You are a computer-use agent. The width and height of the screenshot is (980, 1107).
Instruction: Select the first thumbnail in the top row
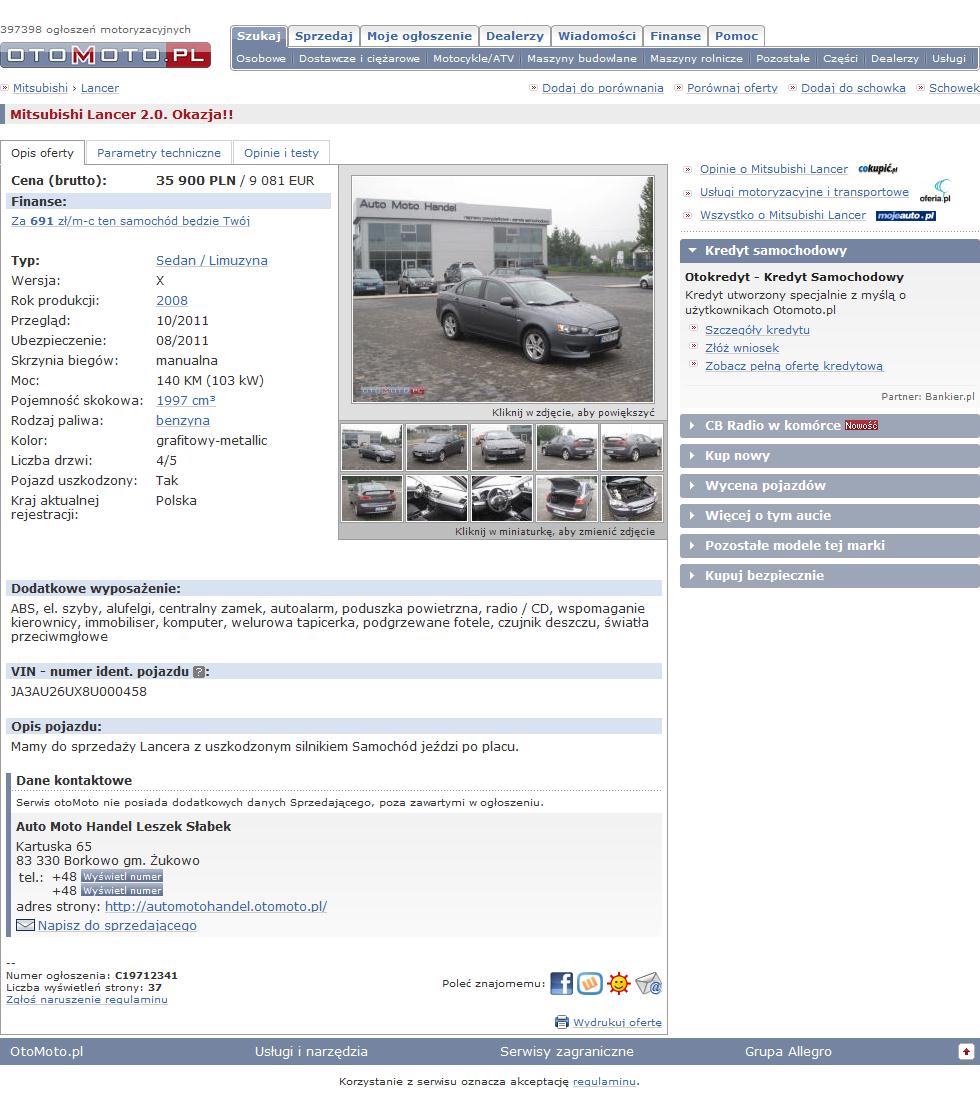pyautogui.click(x=371, y=447)
